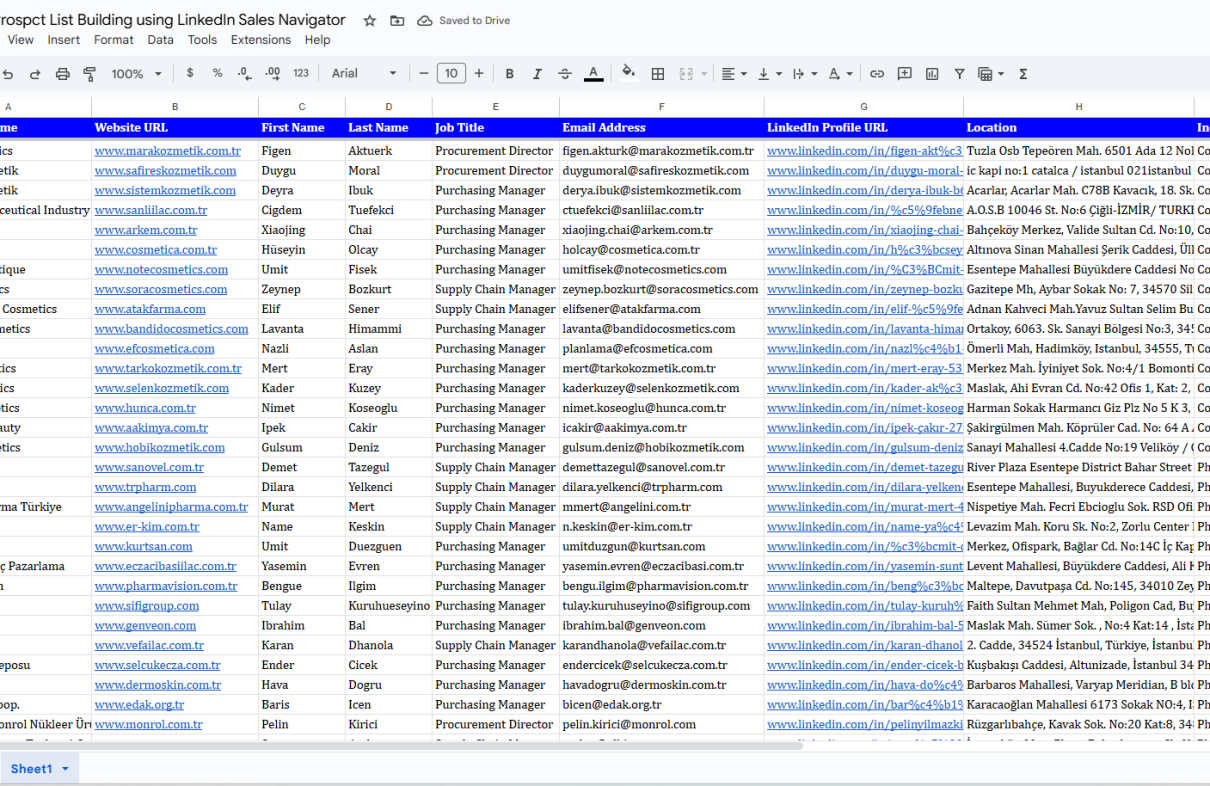This screenshot has width=1210, height=786.
Task: Activate the Paint format roller tool
Action: (x=90, y=74)
